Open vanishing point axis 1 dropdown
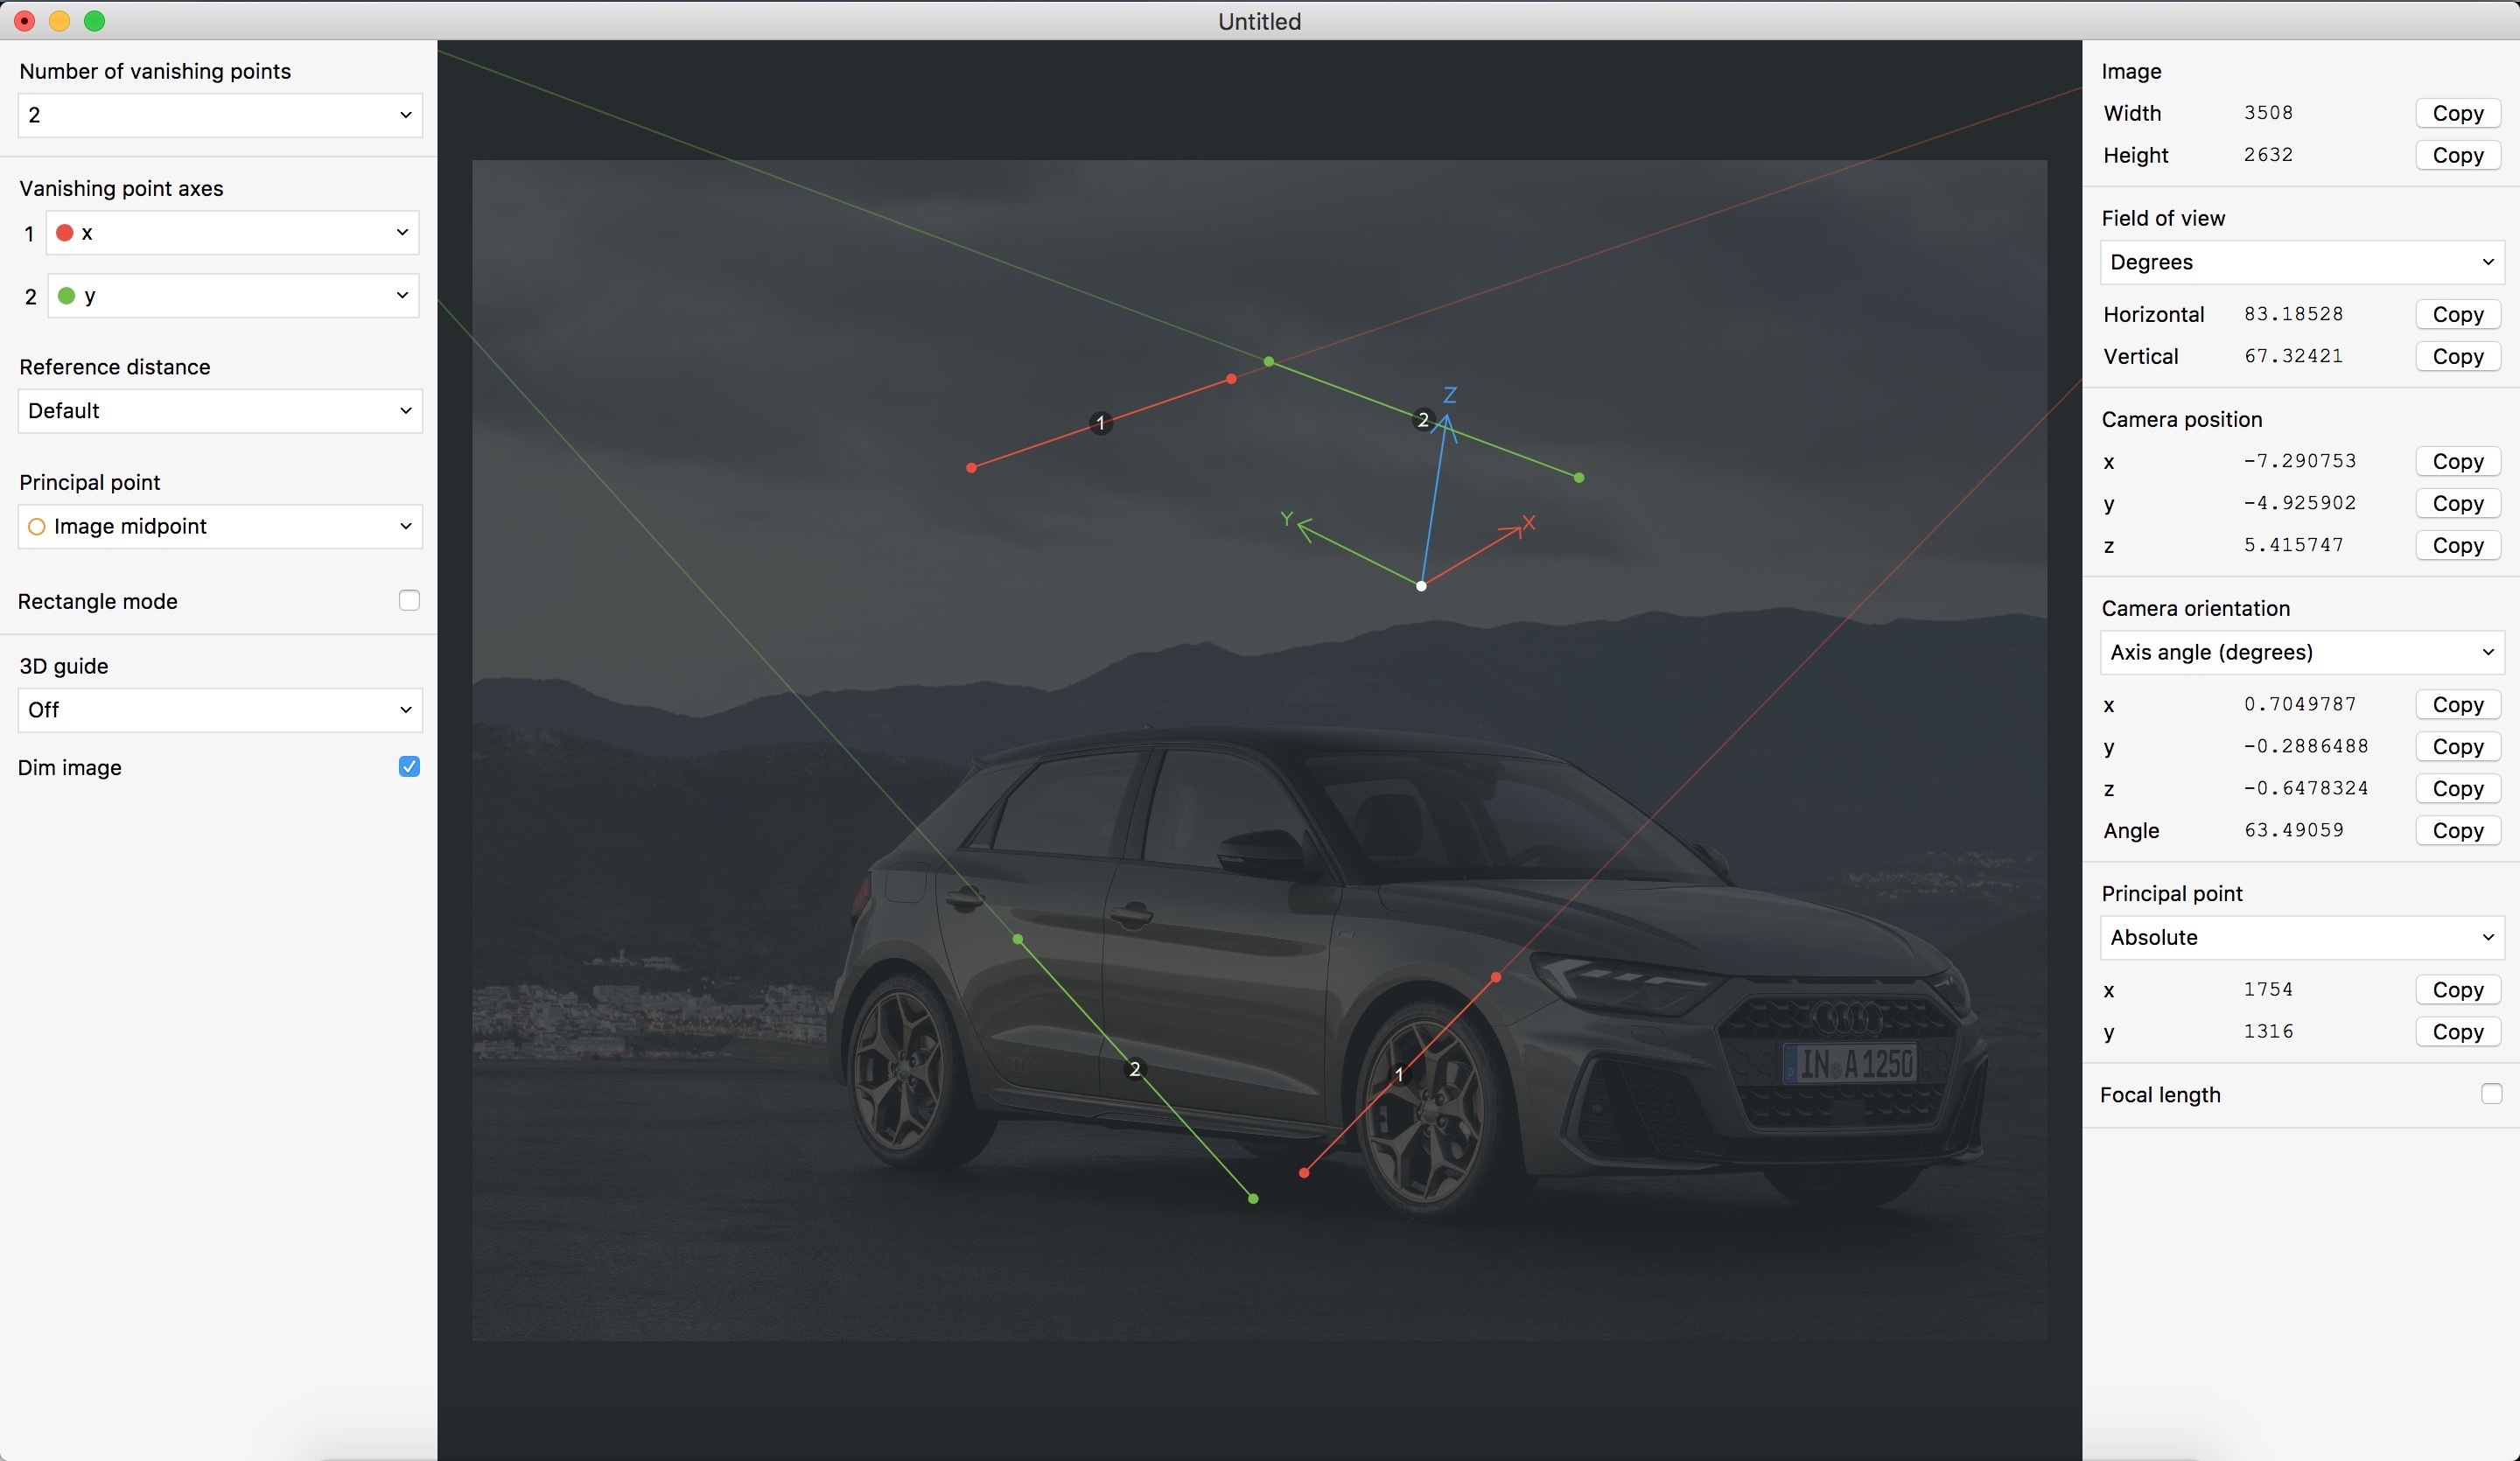The image size is (2520, 1461). (x=233, y=233)
